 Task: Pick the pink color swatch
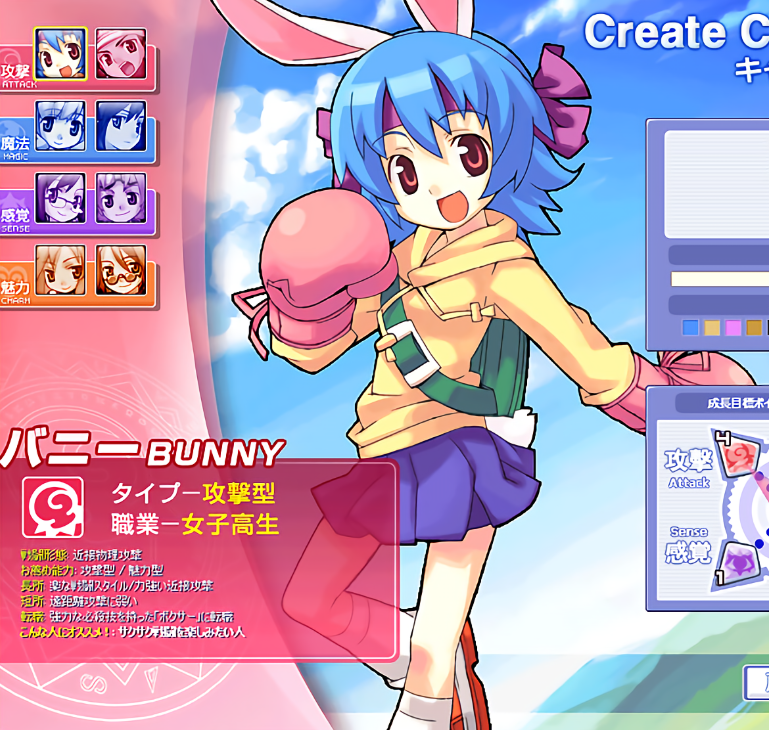(x=733, y=327)
